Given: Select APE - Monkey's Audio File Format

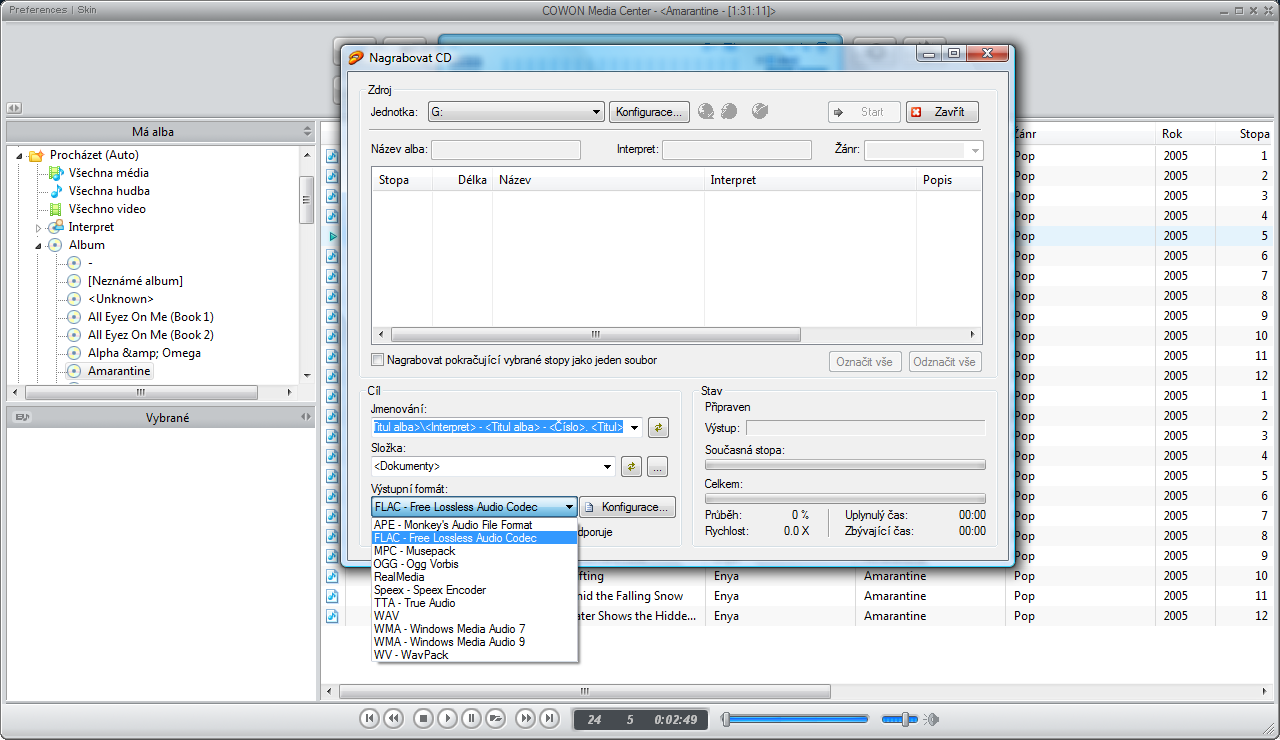Looking at the screenshot, I should point(474,525).
